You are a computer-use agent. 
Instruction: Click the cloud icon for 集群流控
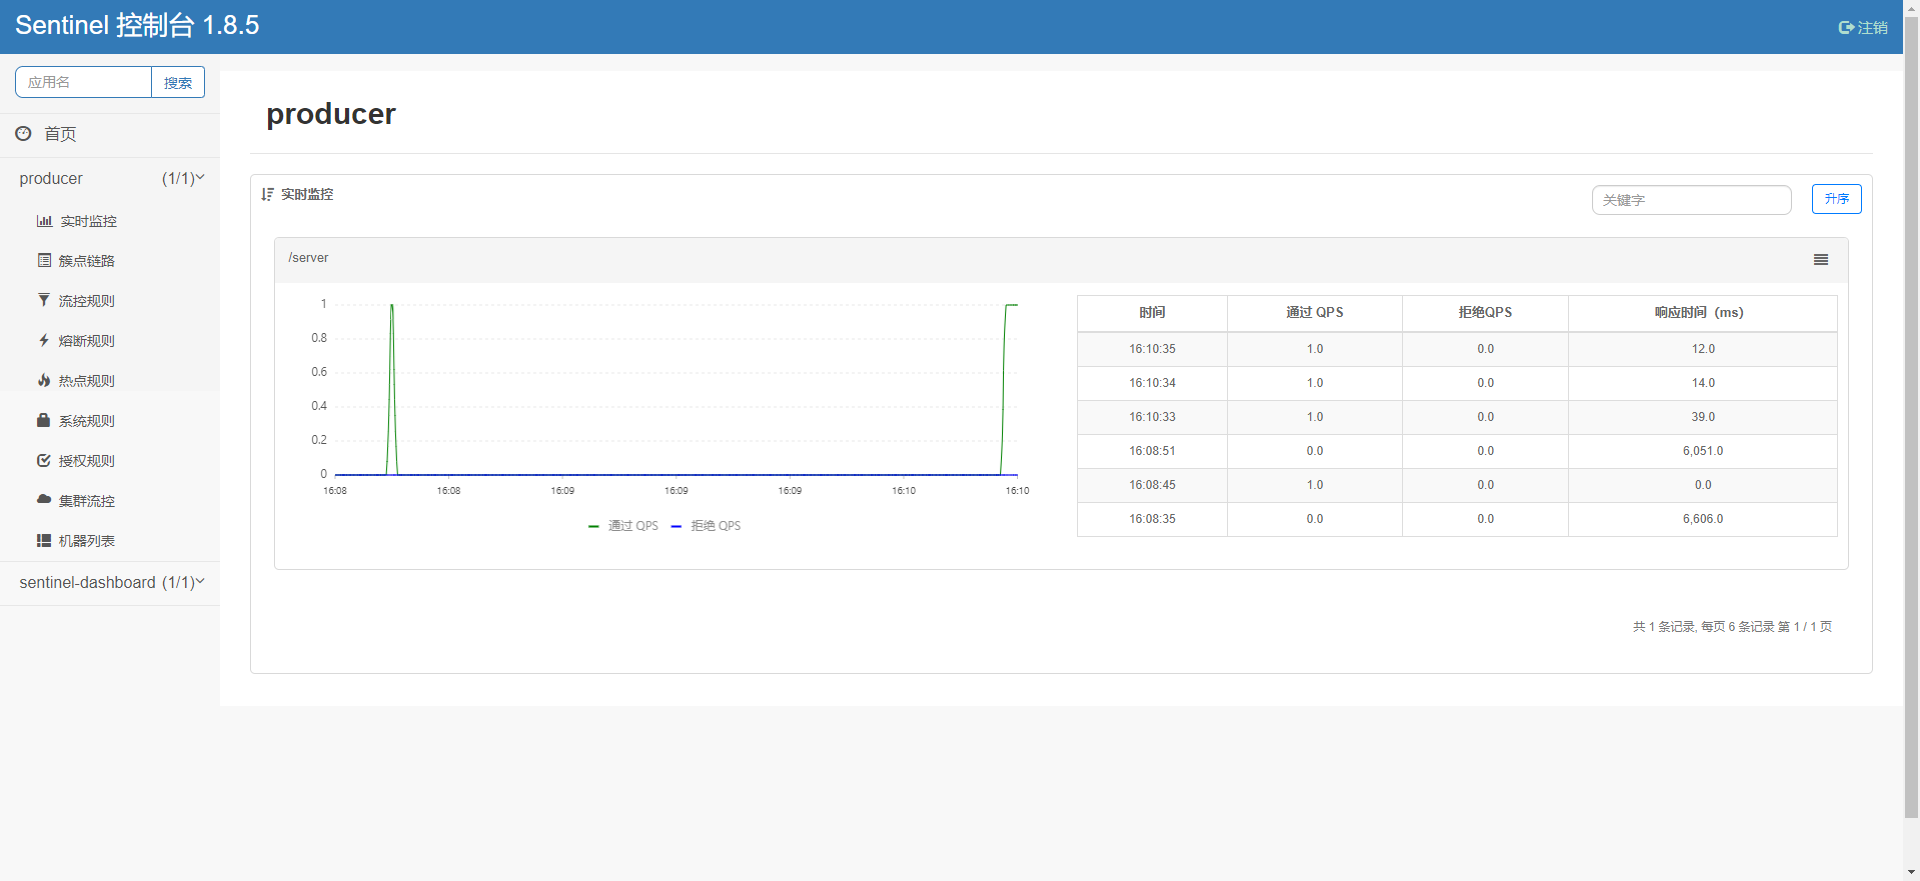44,499
